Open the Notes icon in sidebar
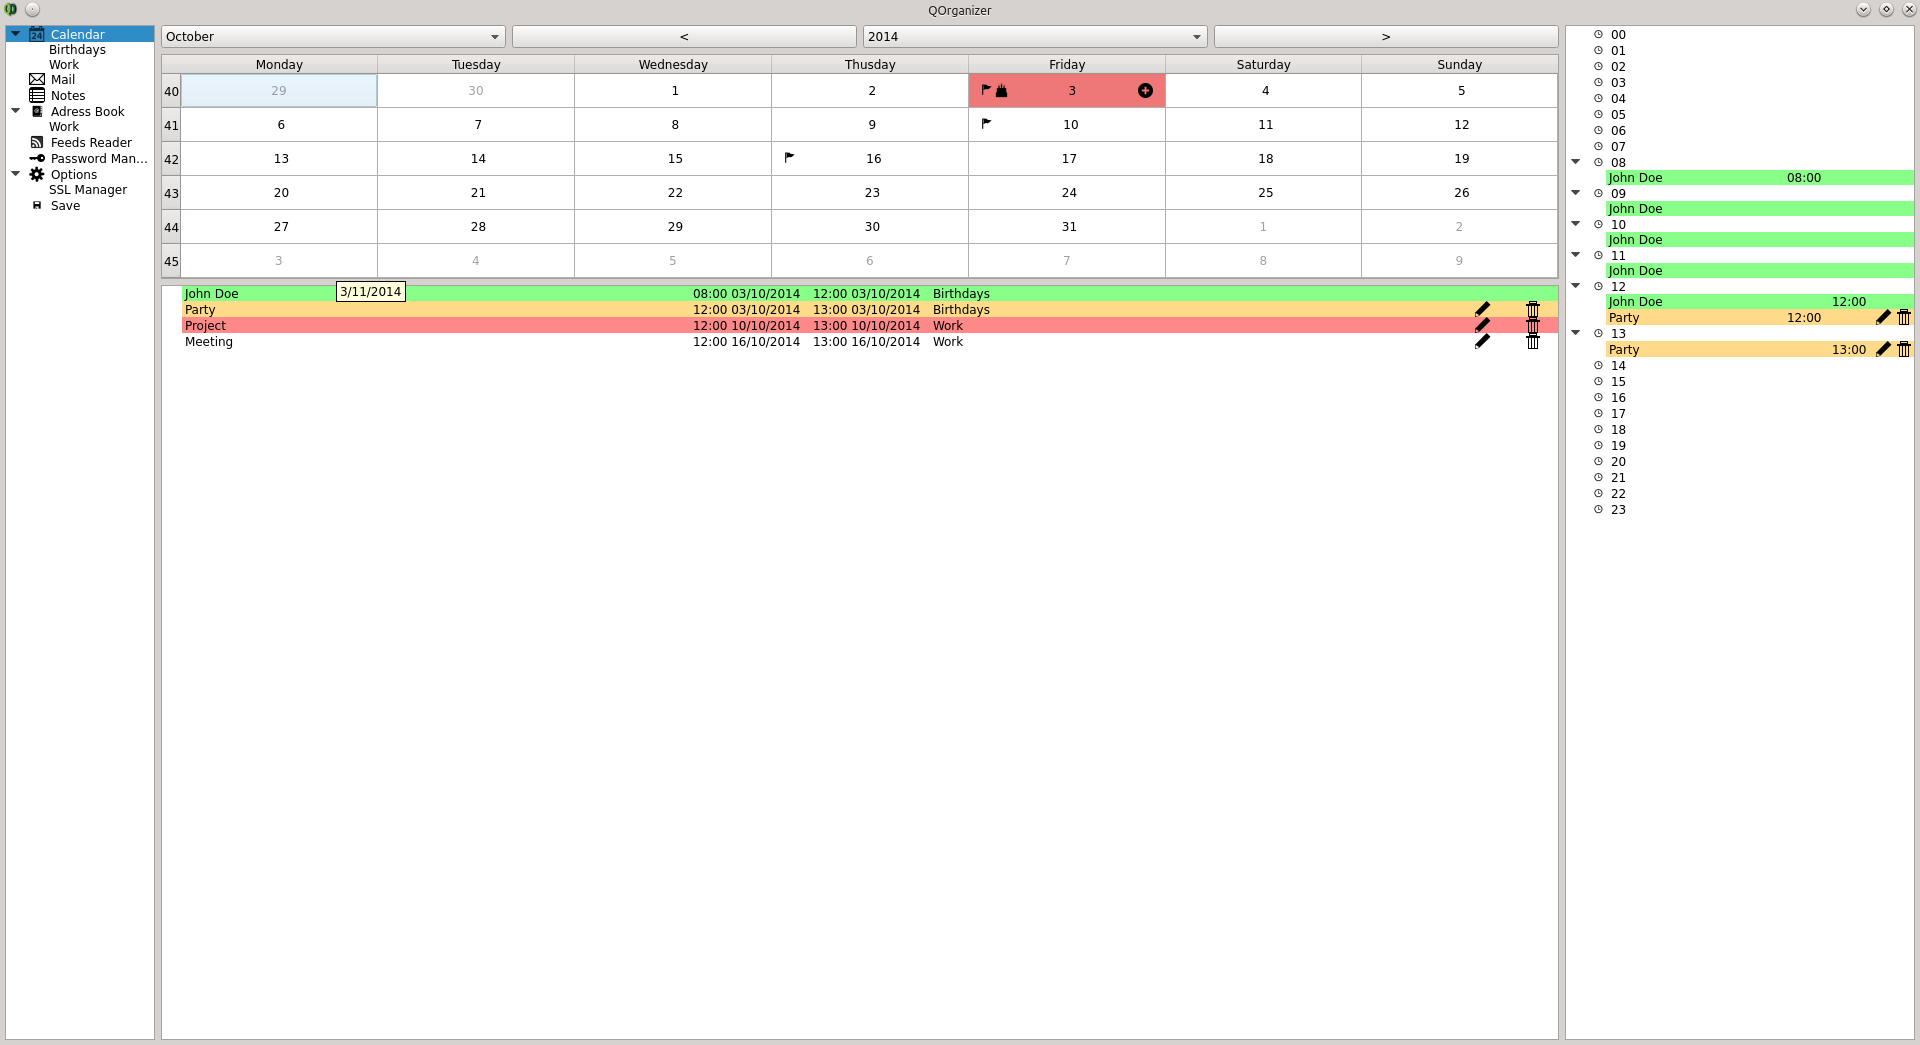 37,96
